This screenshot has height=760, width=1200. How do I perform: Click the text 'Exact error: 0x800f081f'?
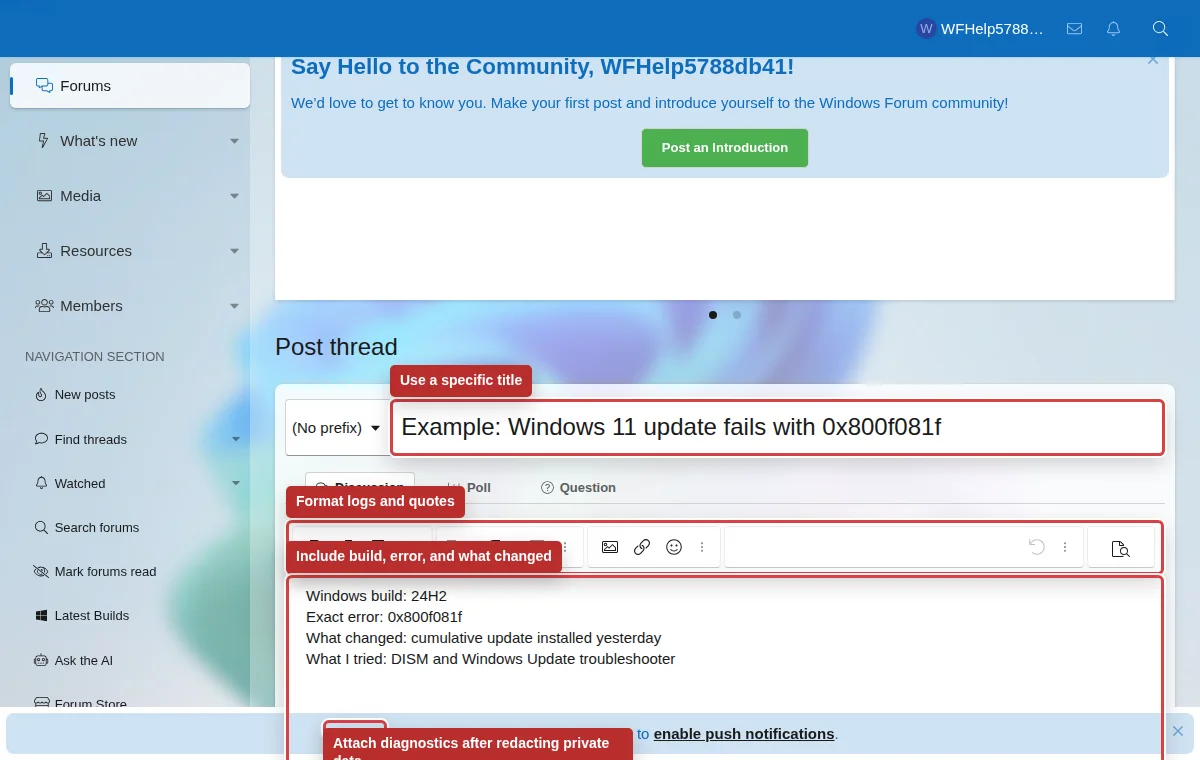click(384, 617)
